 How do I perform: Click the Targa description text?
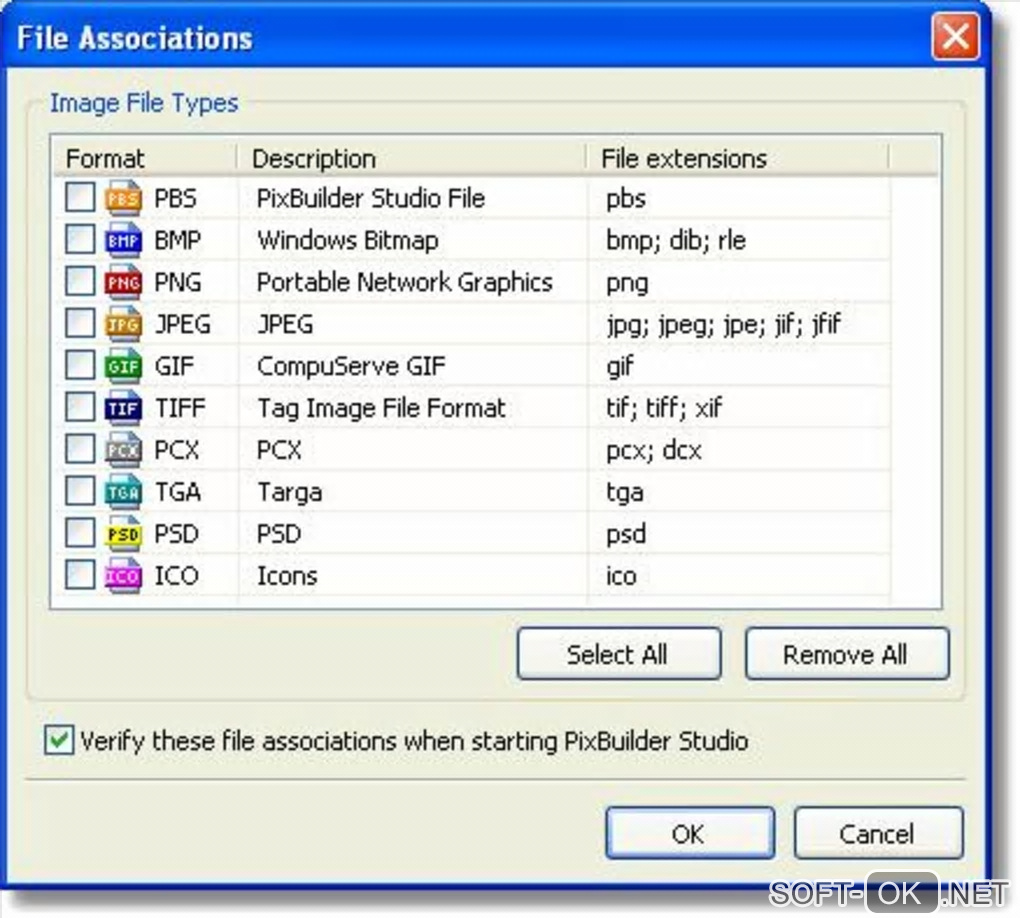(289, 492)
